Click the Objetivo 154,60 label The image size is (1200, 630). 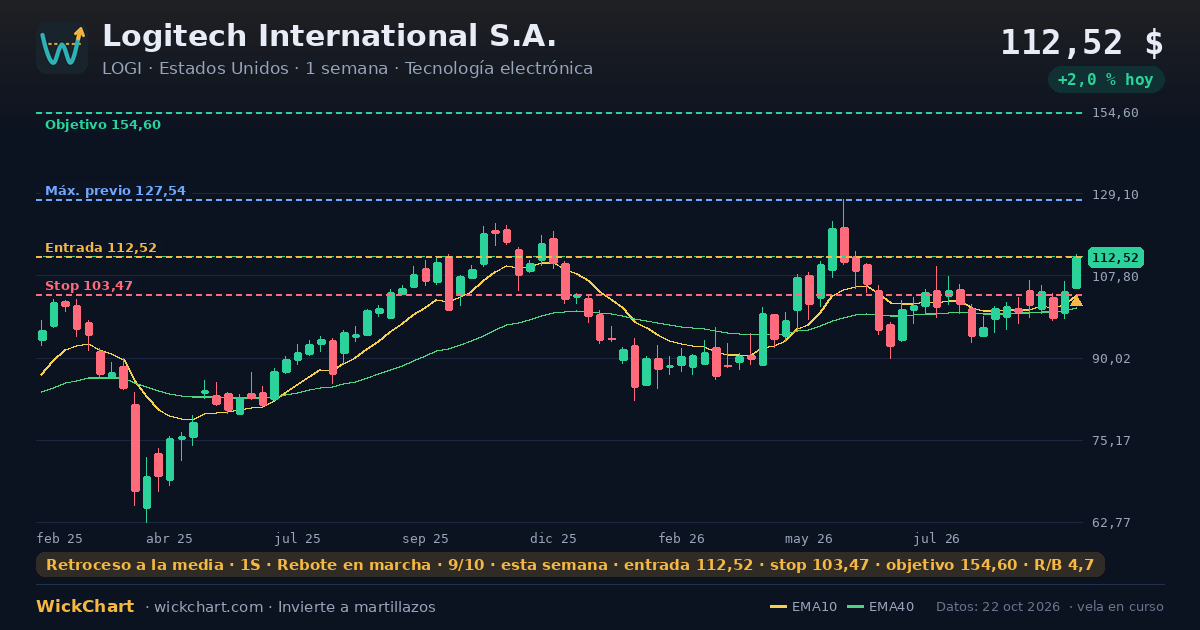[x=103, y=125]
